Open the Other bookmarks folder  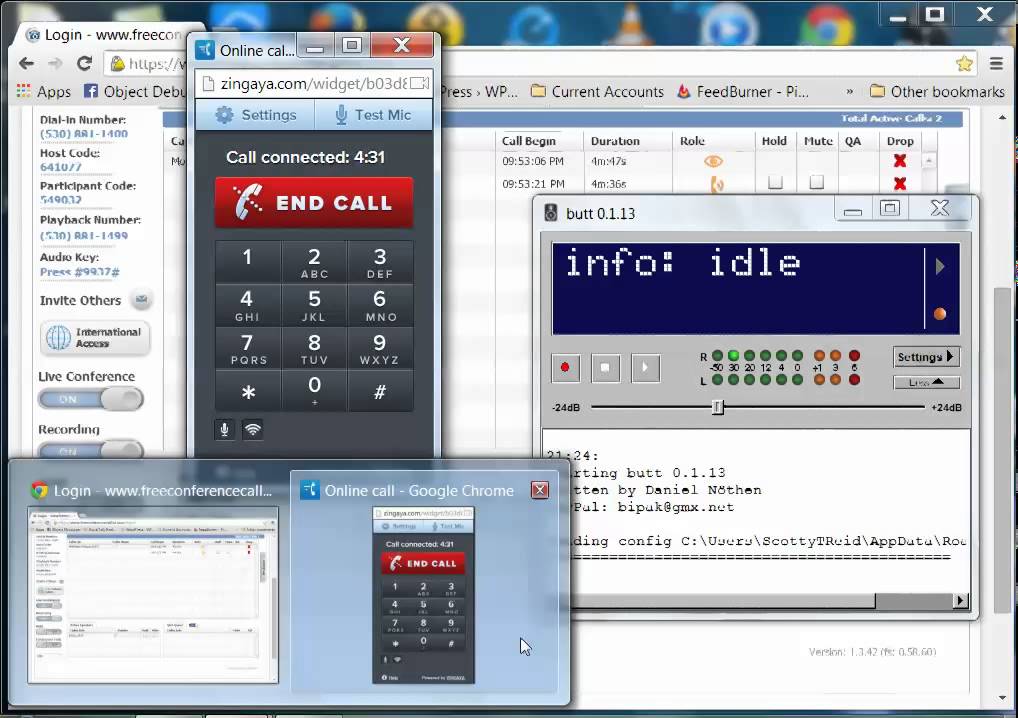click(x=937, y=92)
